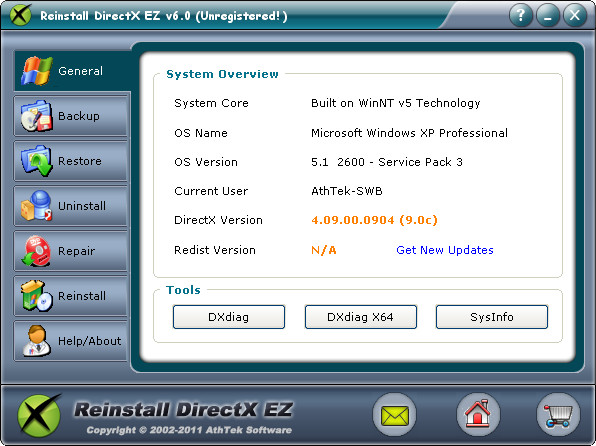Click the DirectX version value 4.09.00.0904 (9.0c)
This screenshot has height=446, width=596.
(374, 220)
